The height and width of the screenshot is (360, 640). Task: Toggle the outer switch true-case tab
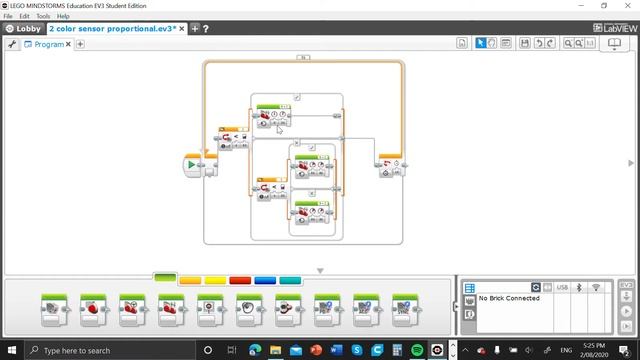coord(297,97)
